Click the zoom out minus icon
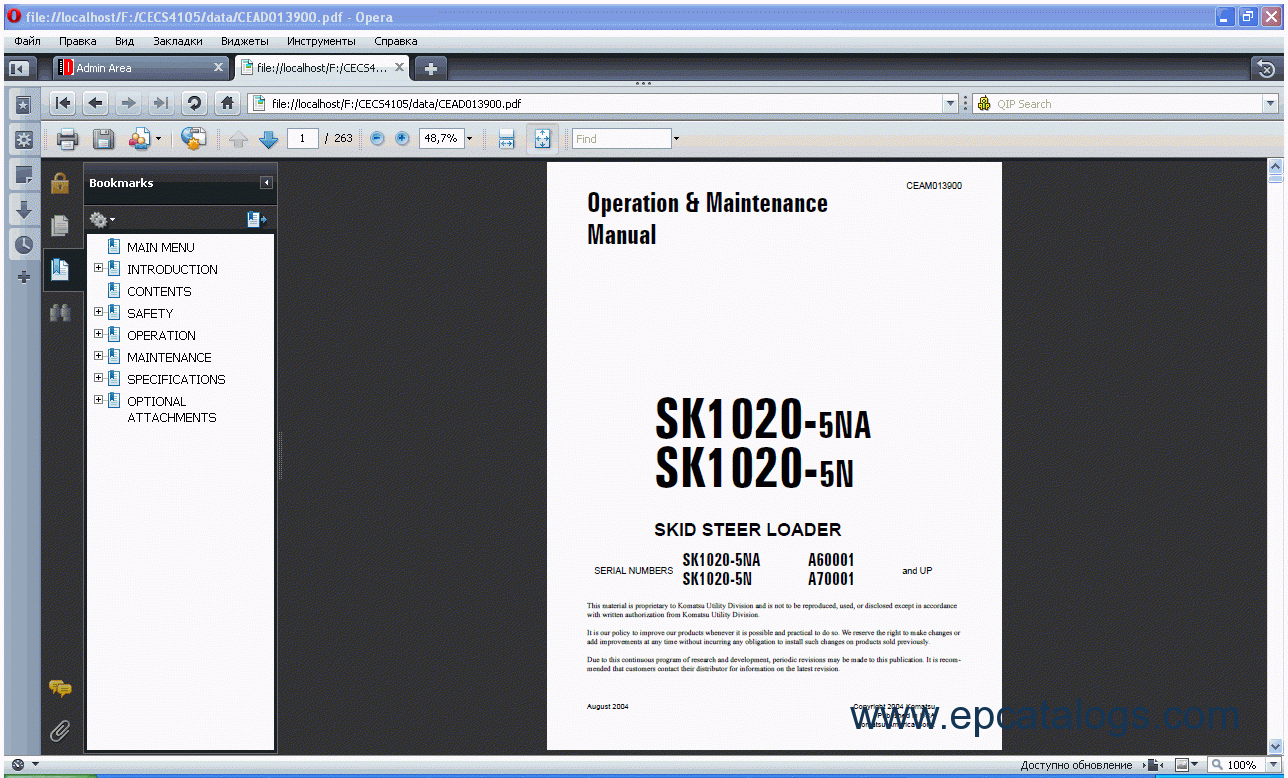The width and height of the screenshot is (1288, 778). [377, 139]
